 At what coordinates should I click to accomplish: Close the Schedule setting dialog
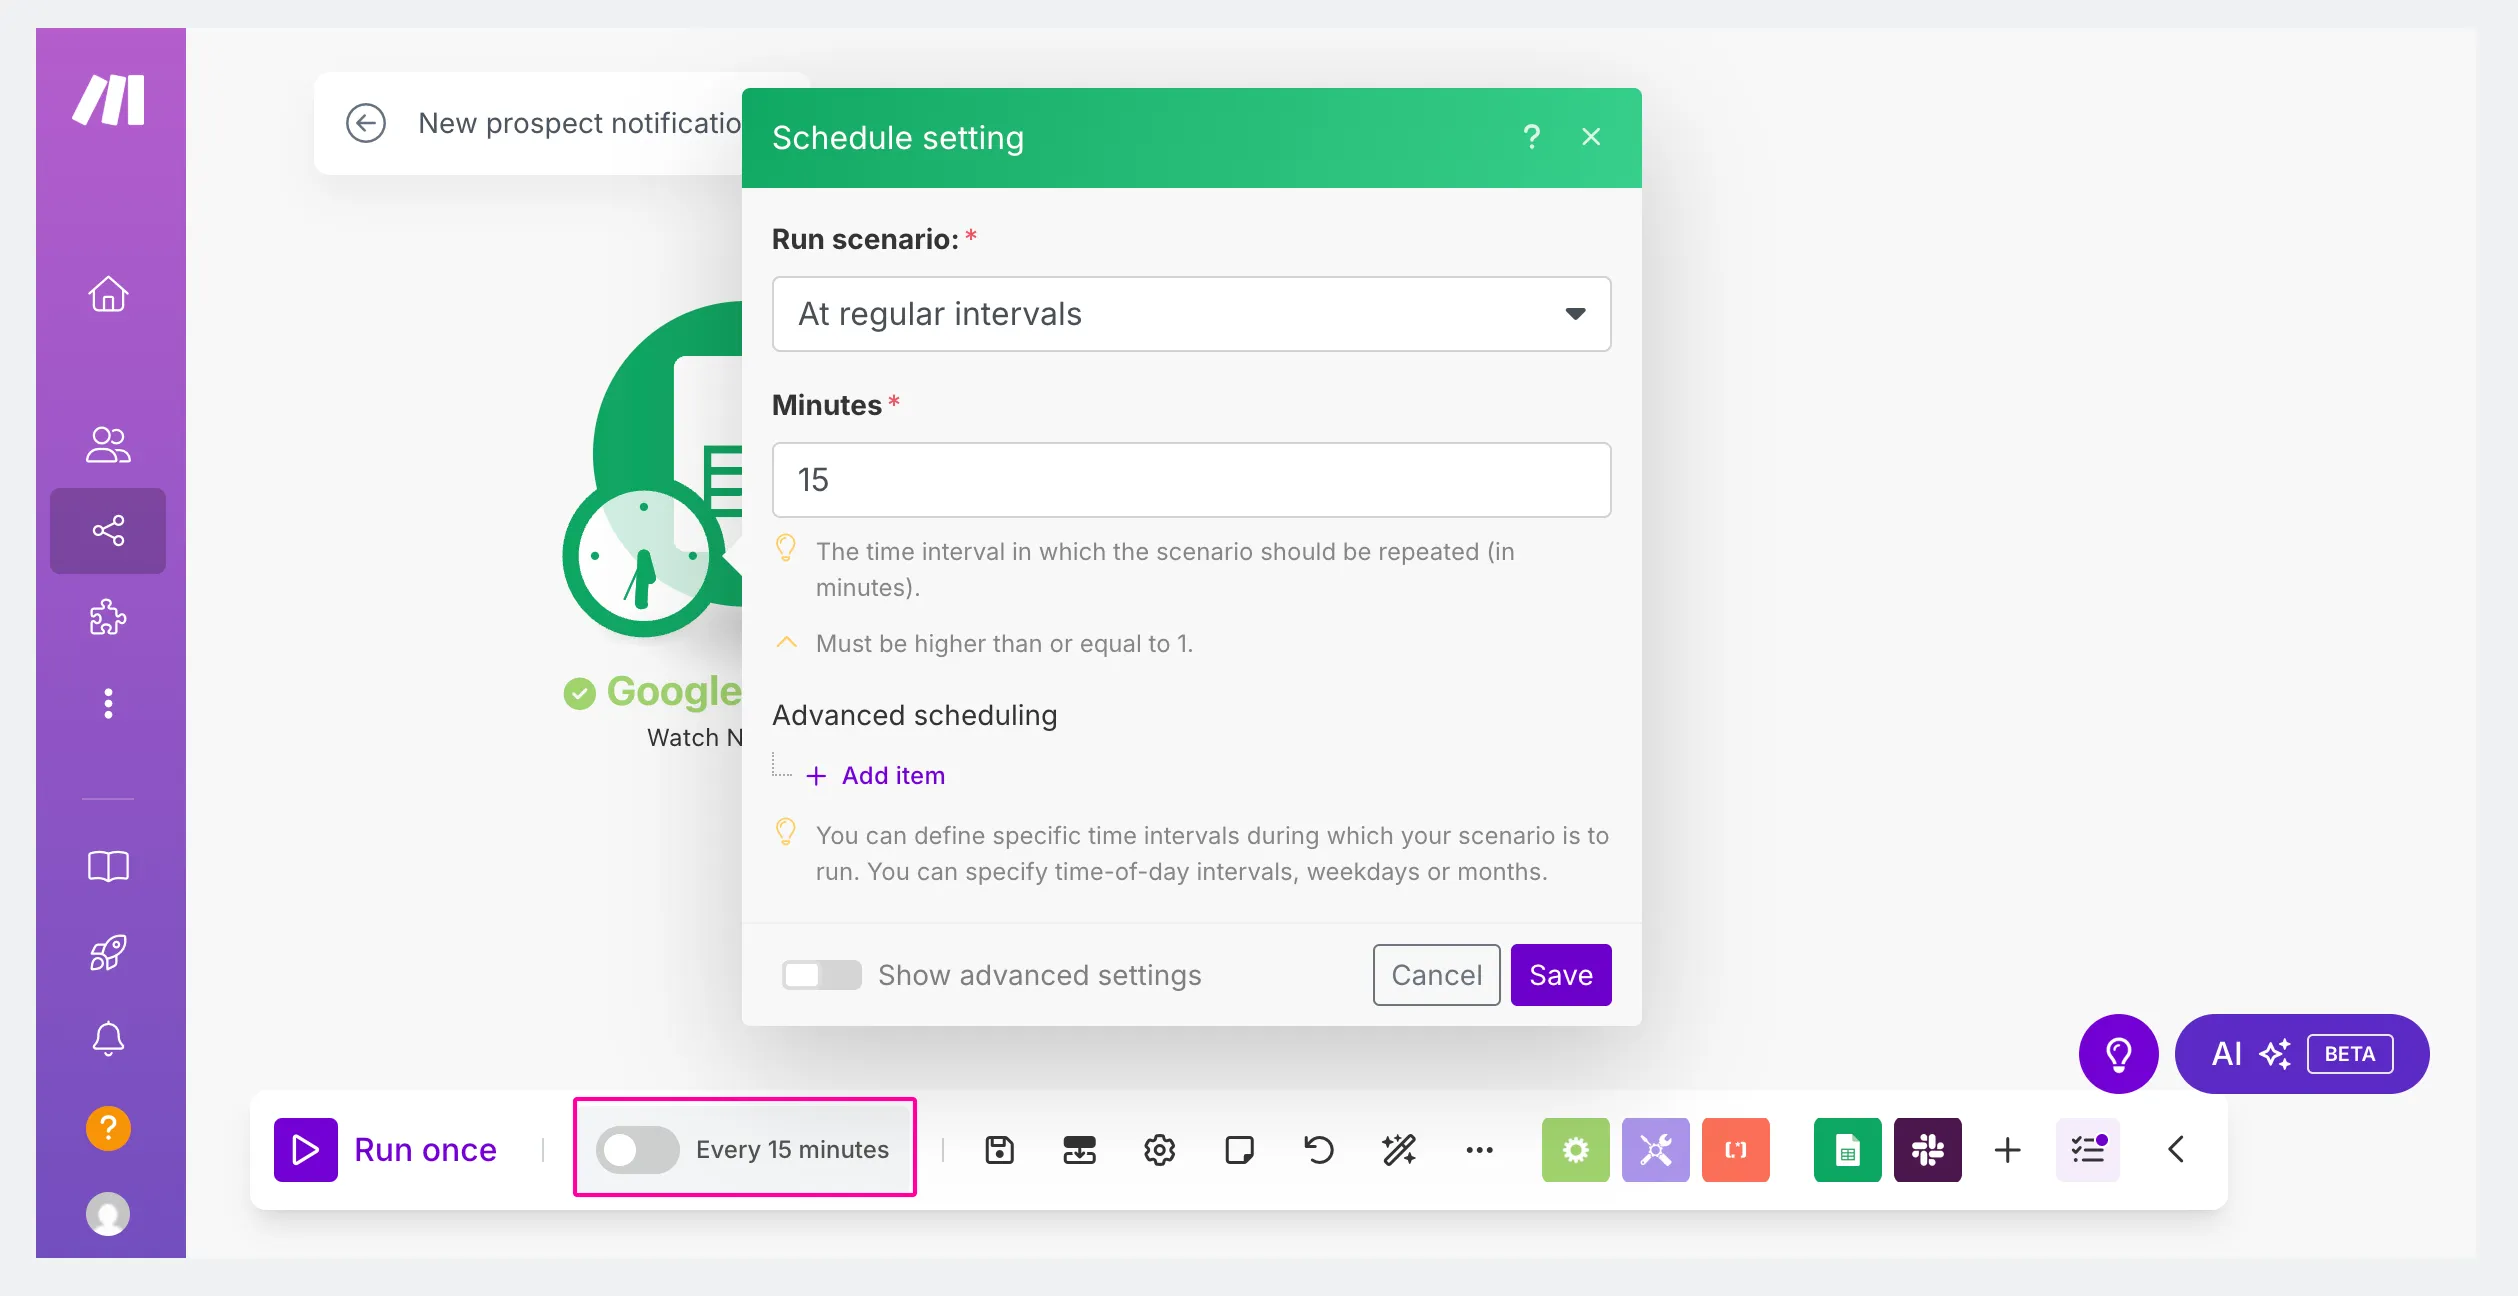coord(1591,137)
